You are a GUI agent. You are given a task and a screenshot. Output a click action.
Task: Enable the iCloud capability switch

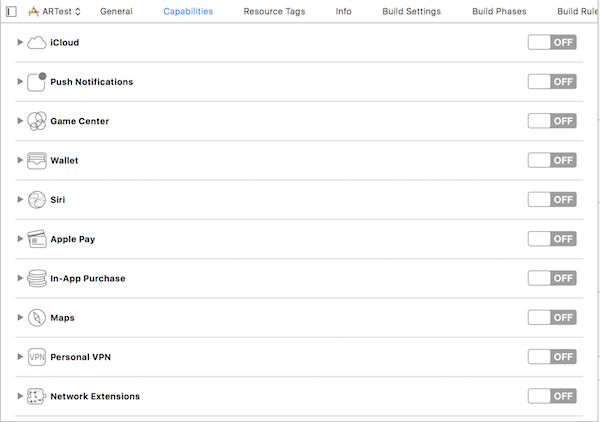click(x=552, y=43)
